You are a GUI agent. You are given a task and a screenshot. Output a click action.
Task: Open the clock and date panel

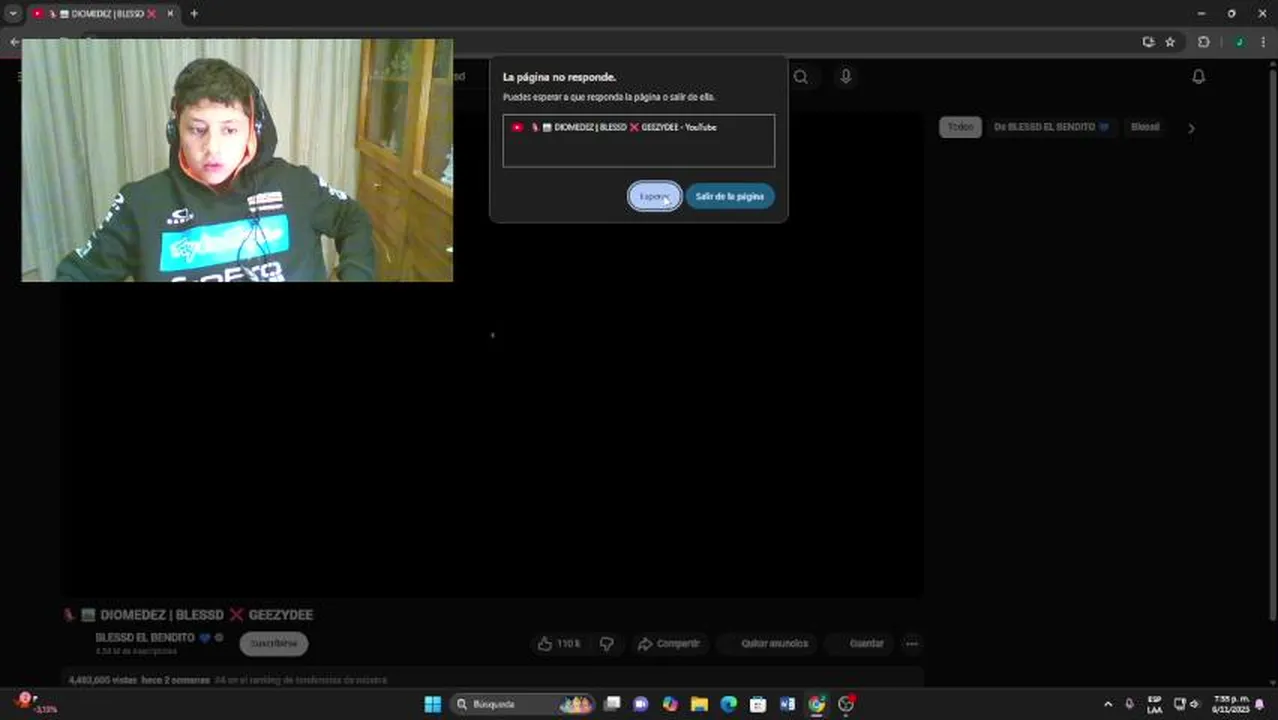1230,704
